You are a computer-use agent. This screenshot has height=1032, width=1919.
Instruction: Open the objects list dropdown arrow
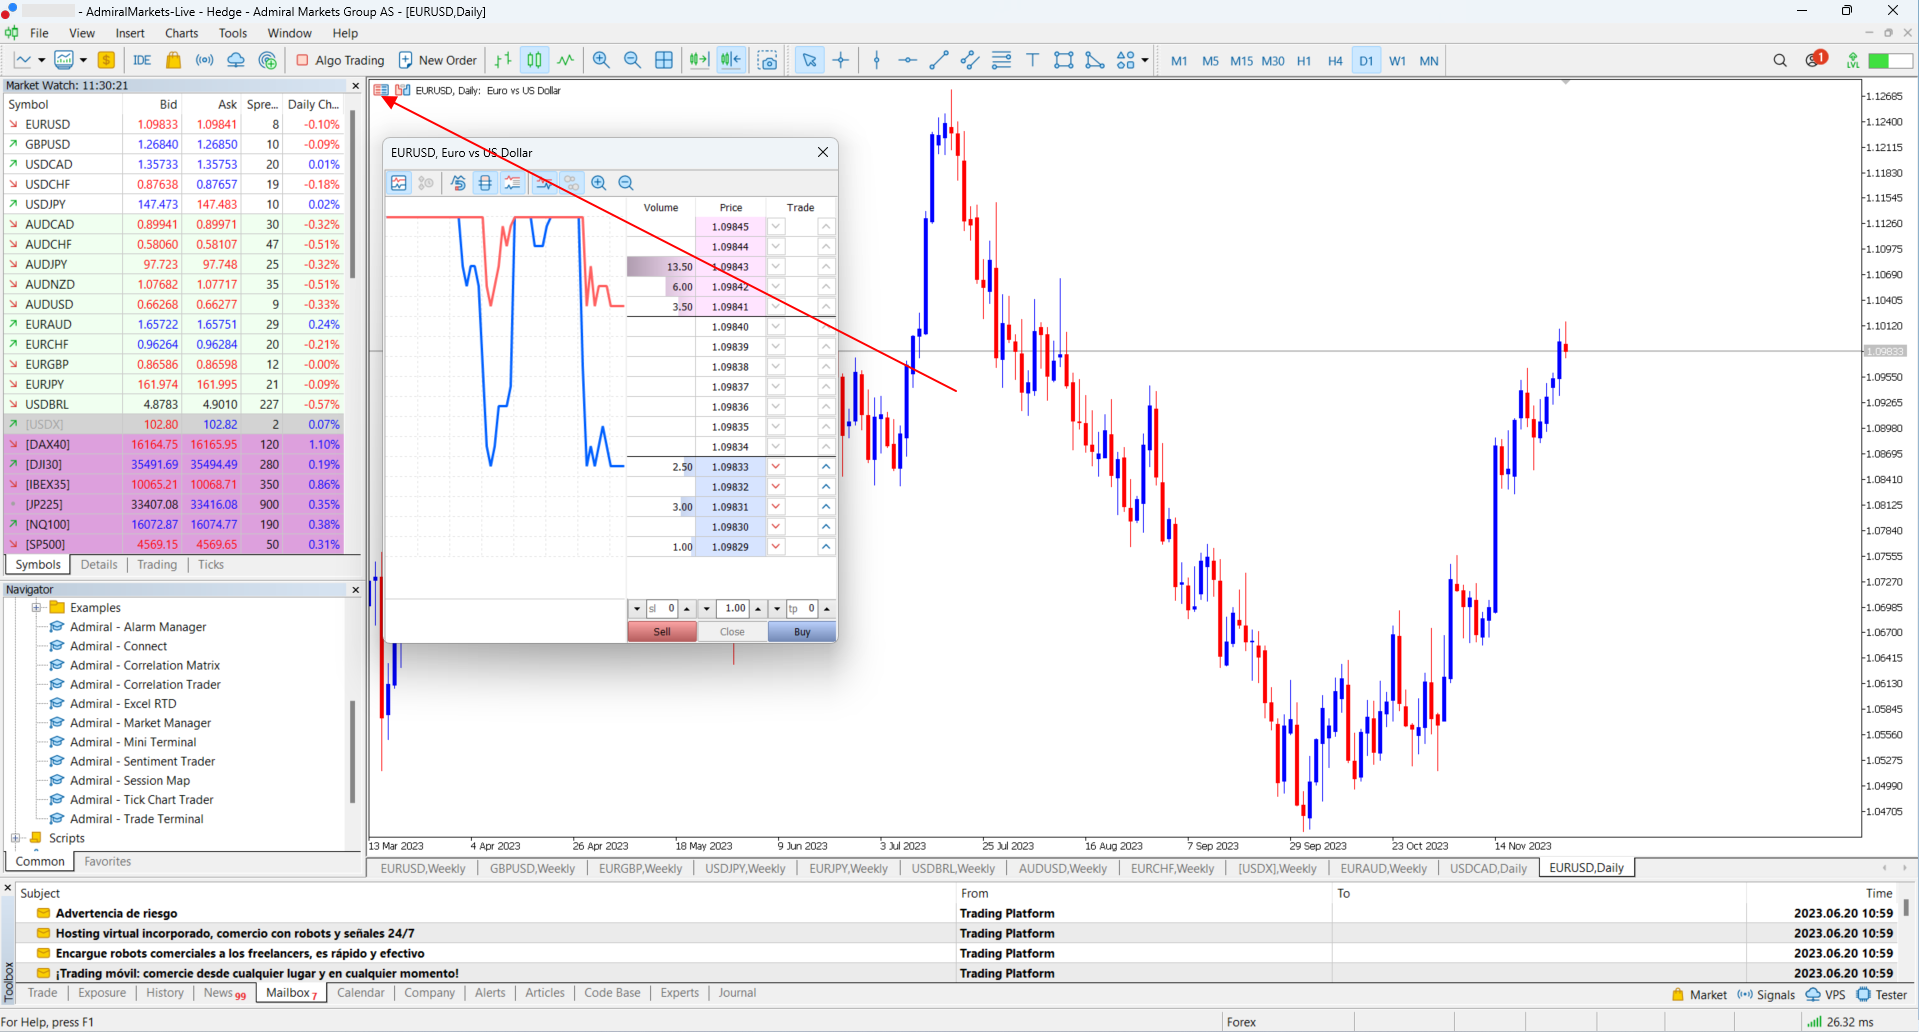point(1145,60)
